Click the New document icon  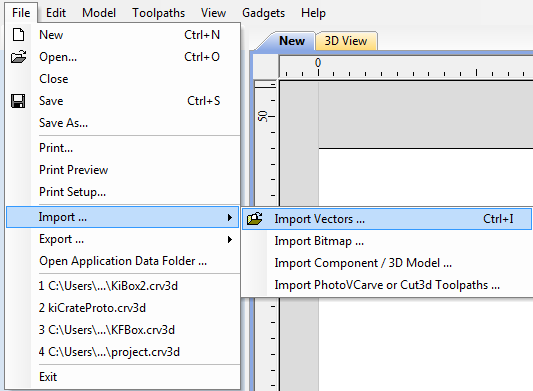18,35
